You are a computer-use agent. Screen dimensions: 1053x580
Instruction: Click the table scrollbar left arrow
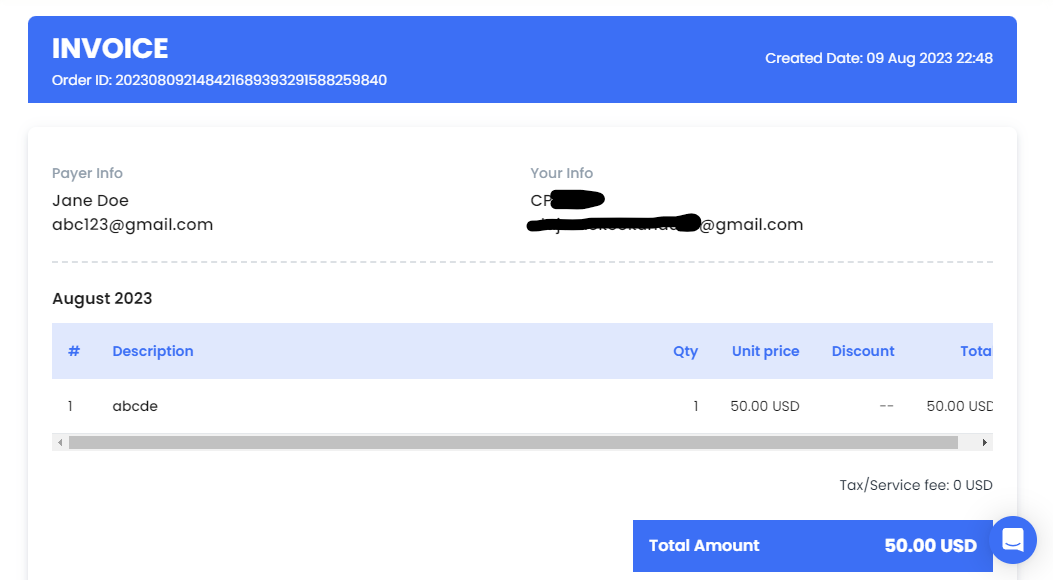point(60,442)
